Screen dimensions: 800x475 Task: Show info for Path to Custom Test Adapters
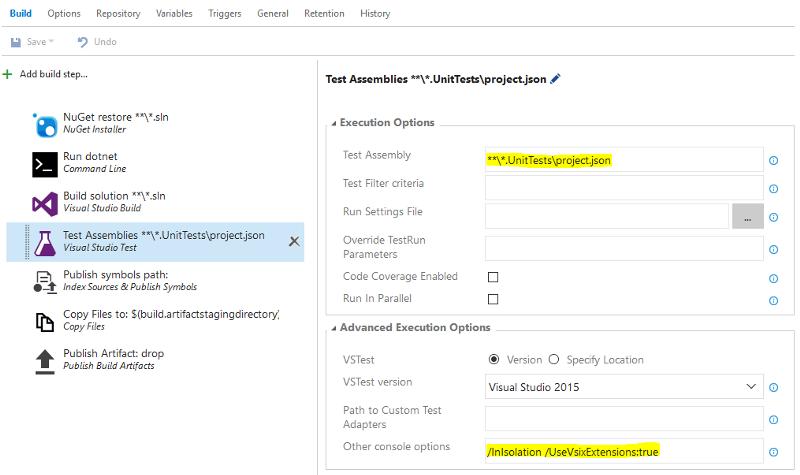click(x=773, y=420)
